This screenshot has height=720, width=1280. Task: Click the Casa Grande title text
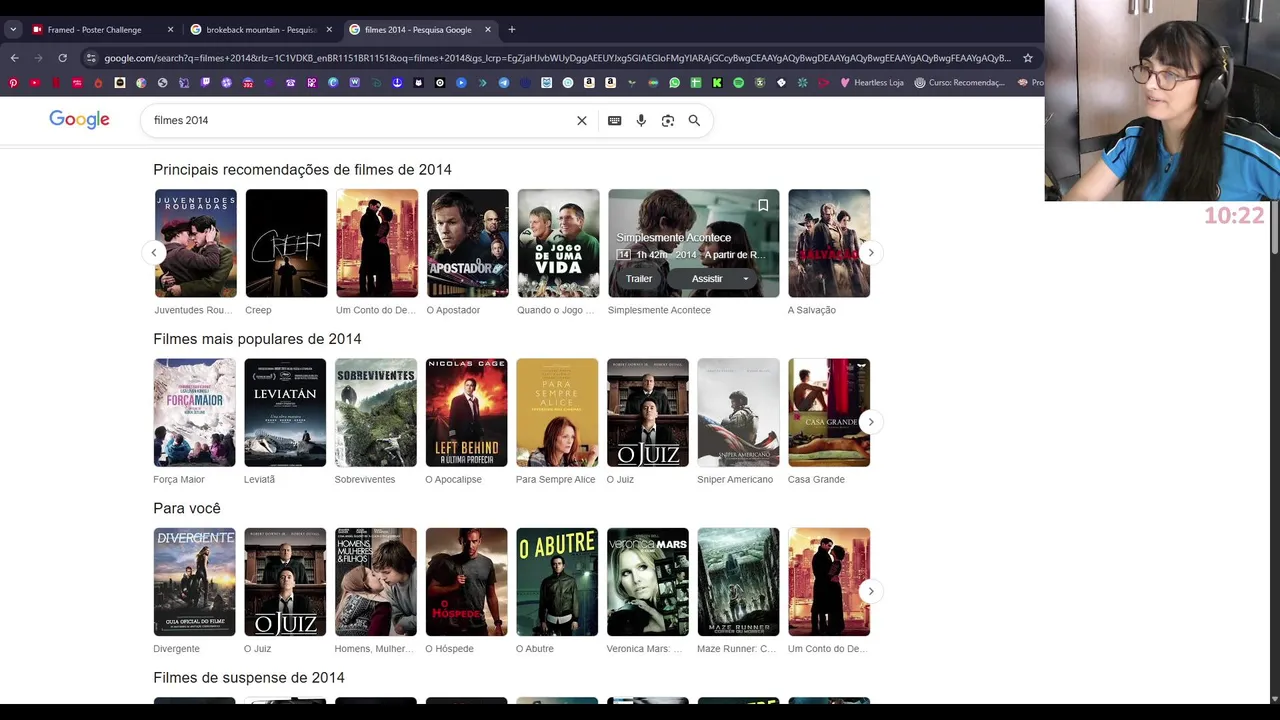click(x=816, y=479)
